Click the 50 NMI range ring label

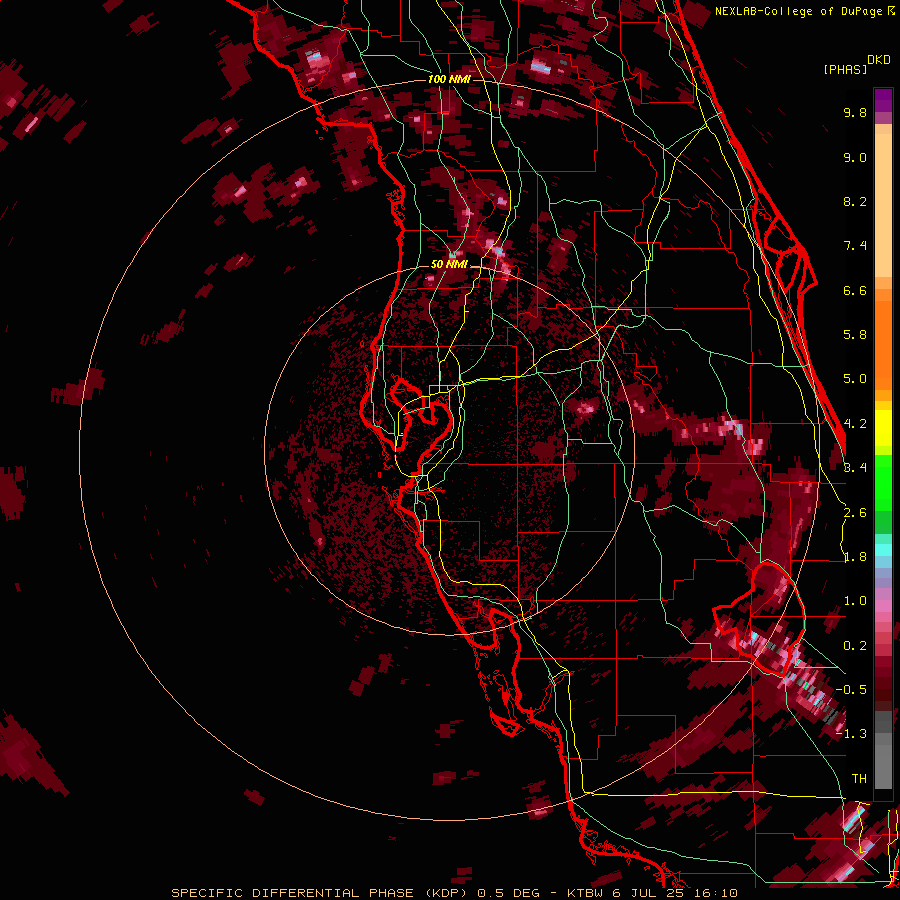[449, 264]
